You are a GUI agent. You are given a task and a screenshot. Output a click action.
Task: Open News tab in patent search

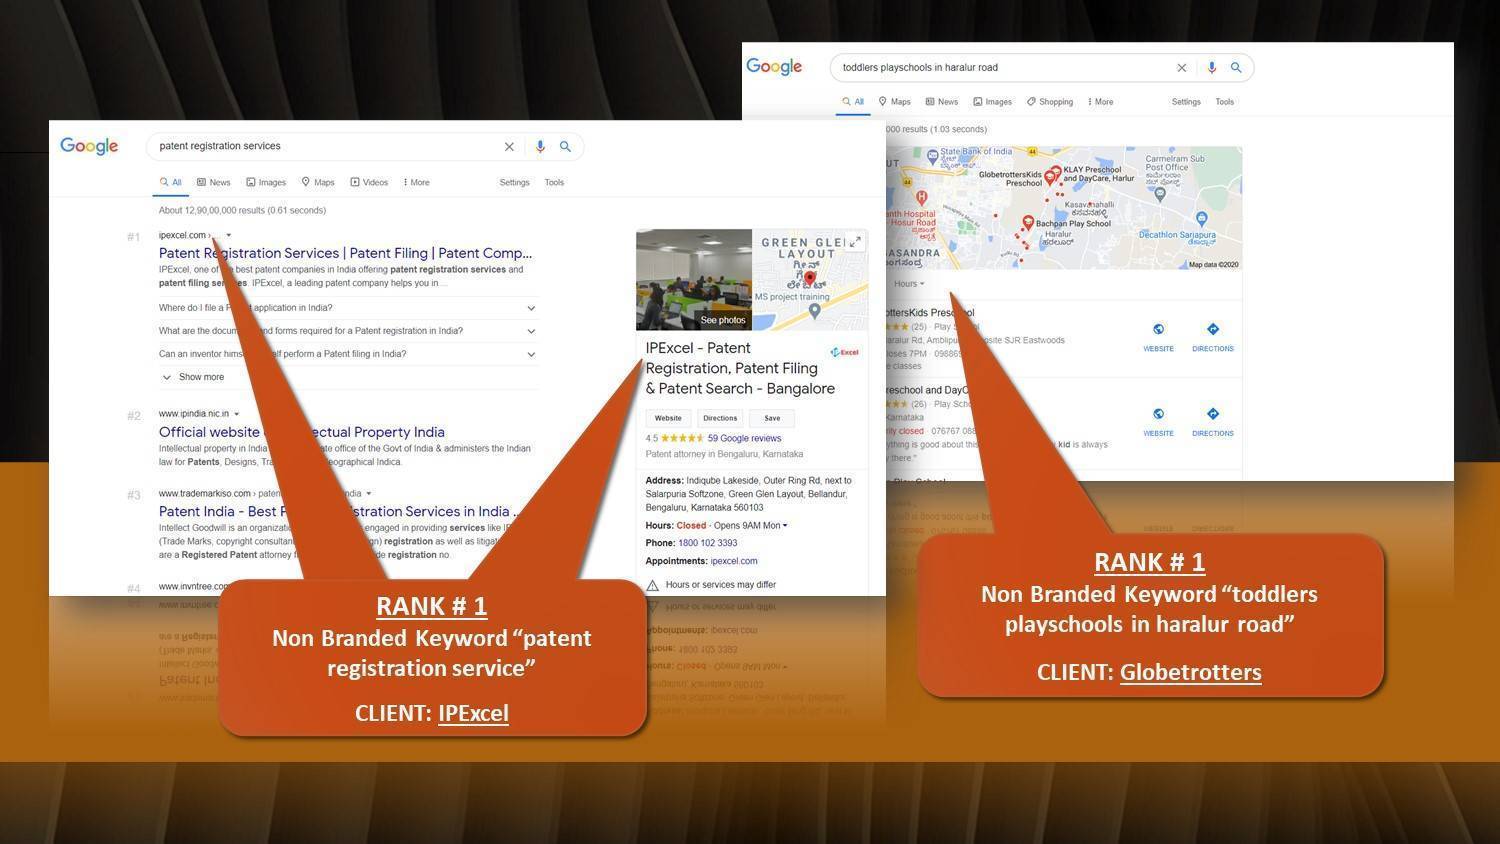click(213, 182)
